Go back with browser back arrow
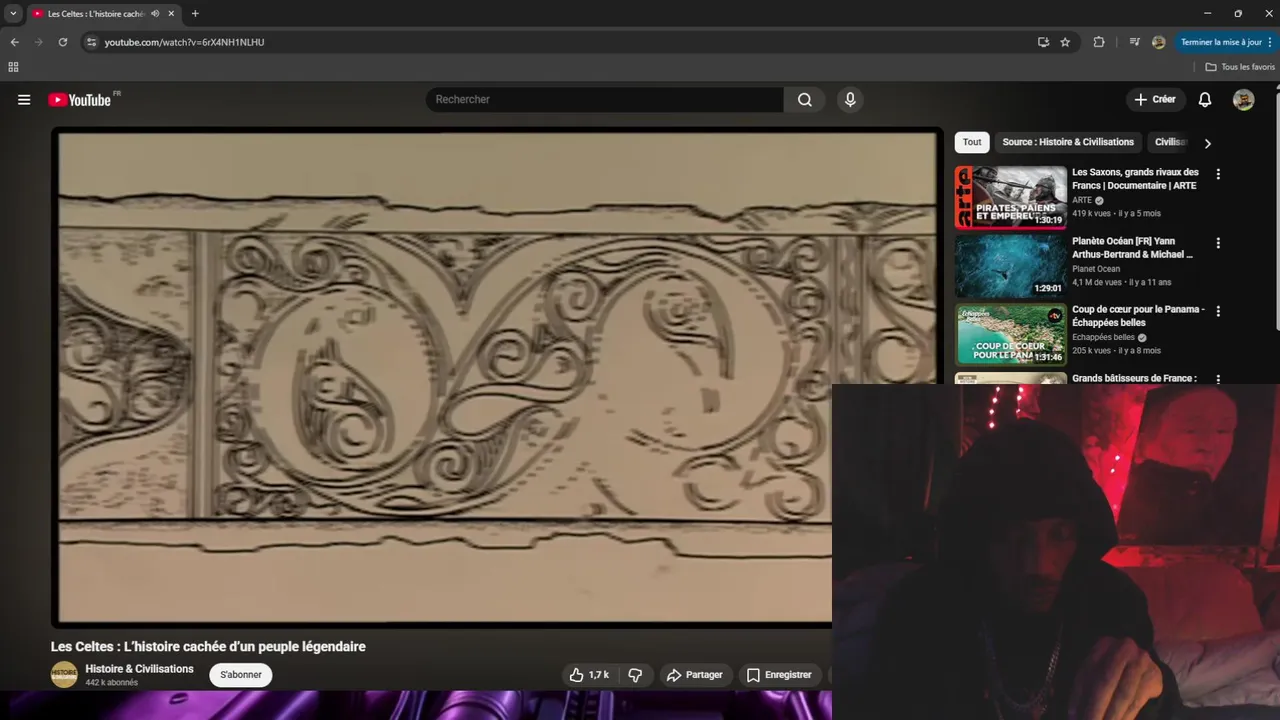This screenshot has height=720, width=1280. coord(14,42)
